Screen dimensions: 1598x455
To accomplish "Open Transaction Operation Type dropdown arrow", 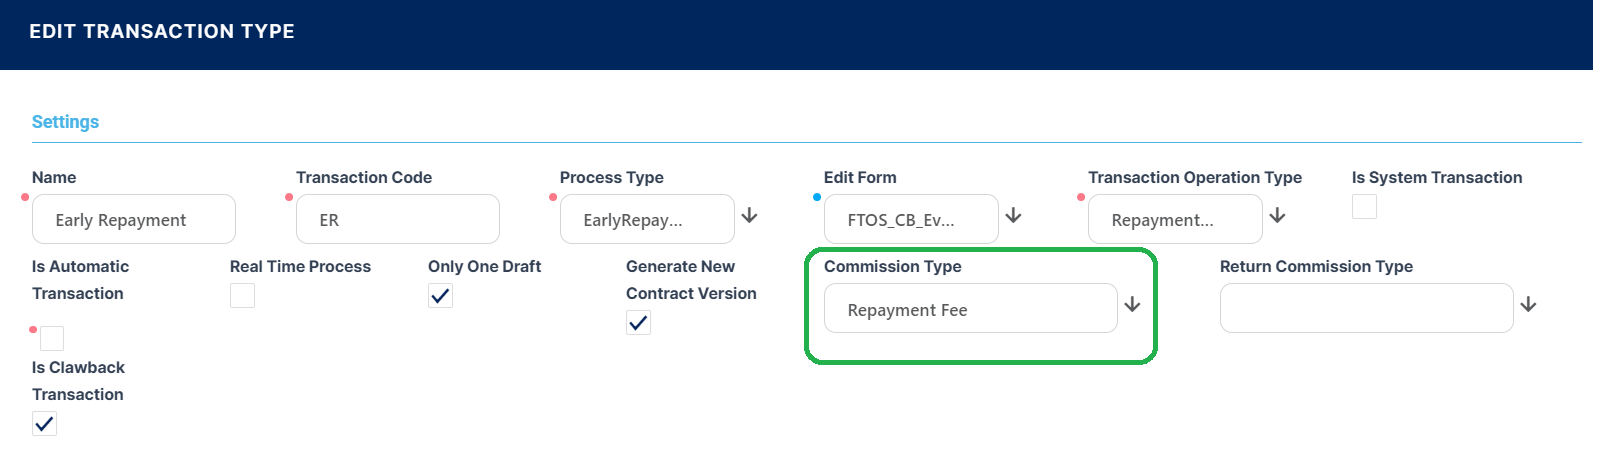I will [x=1277, y=216].
